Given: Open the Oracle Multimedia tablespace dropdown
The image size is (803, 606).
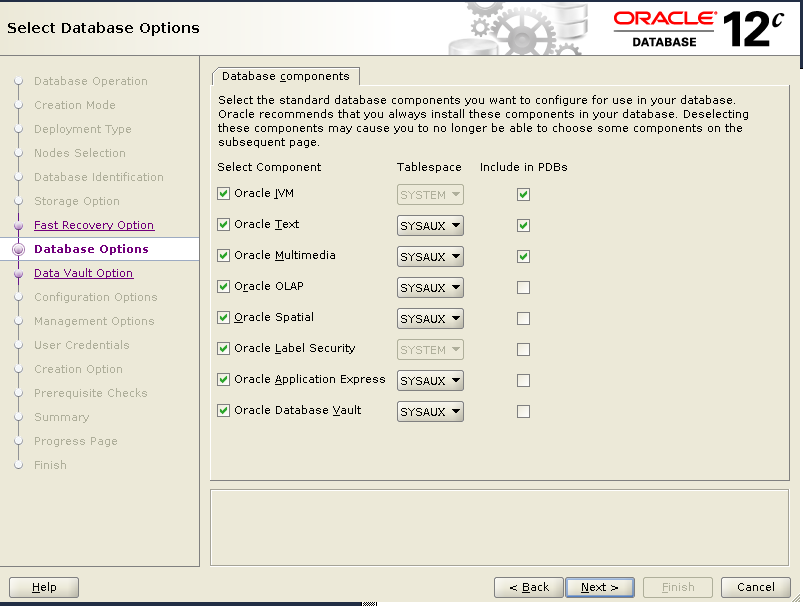Looking at the screenshot, I should click(x=430, y=257).
